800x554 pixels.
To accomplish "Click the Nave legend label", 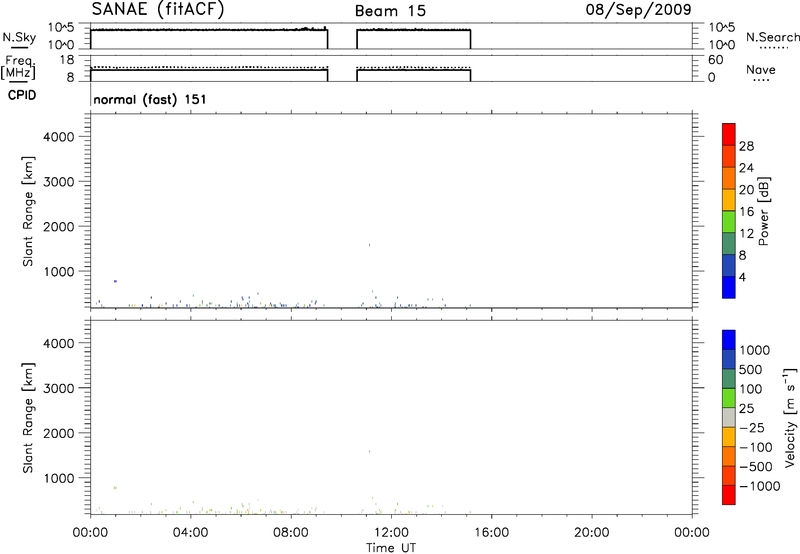I will click(x=761, y=69).
